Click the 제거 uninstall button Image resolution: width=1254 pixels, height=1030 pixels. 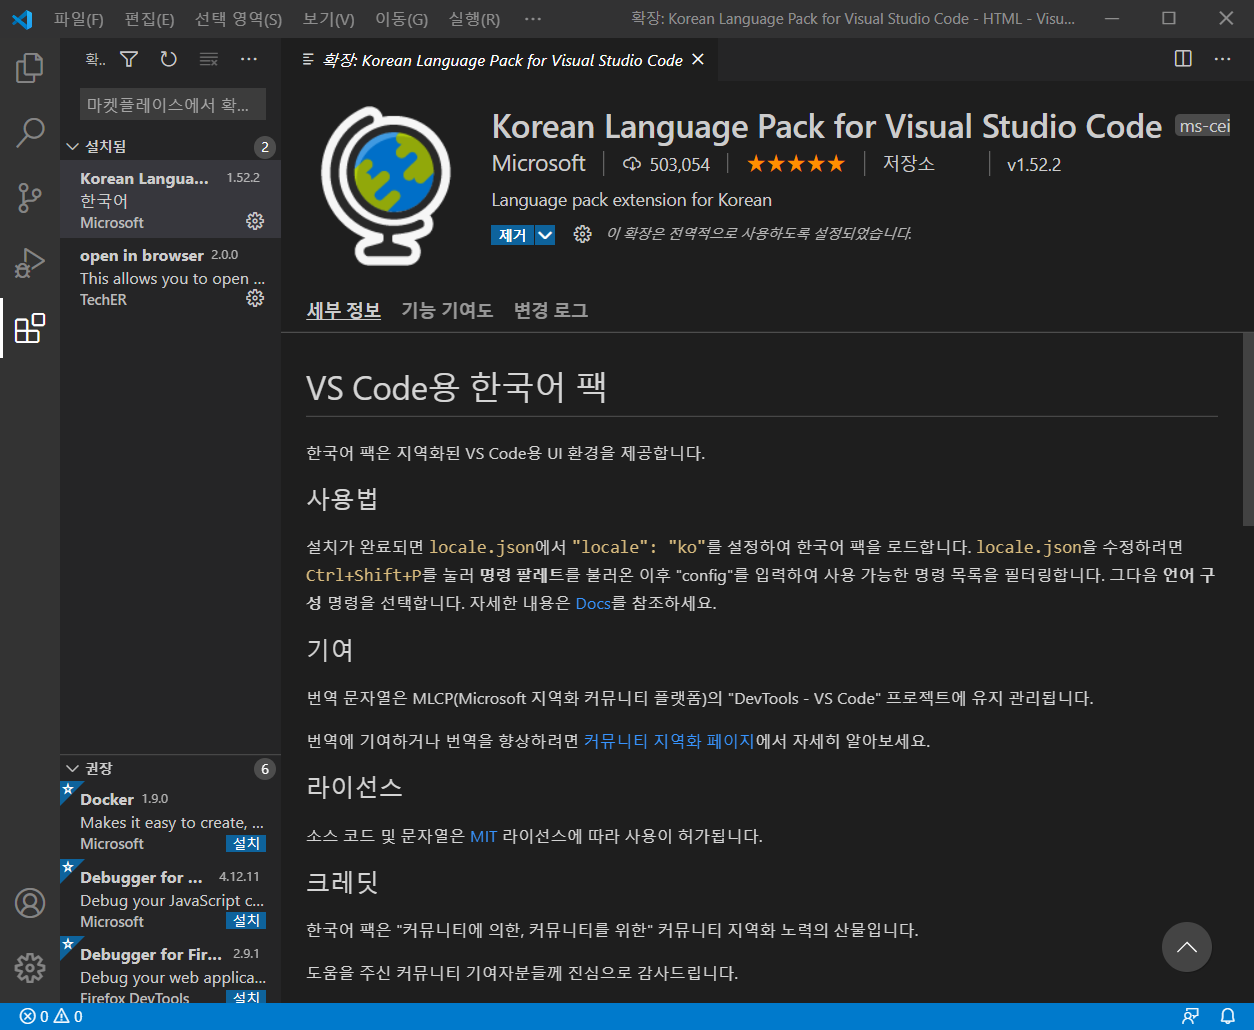513,235
